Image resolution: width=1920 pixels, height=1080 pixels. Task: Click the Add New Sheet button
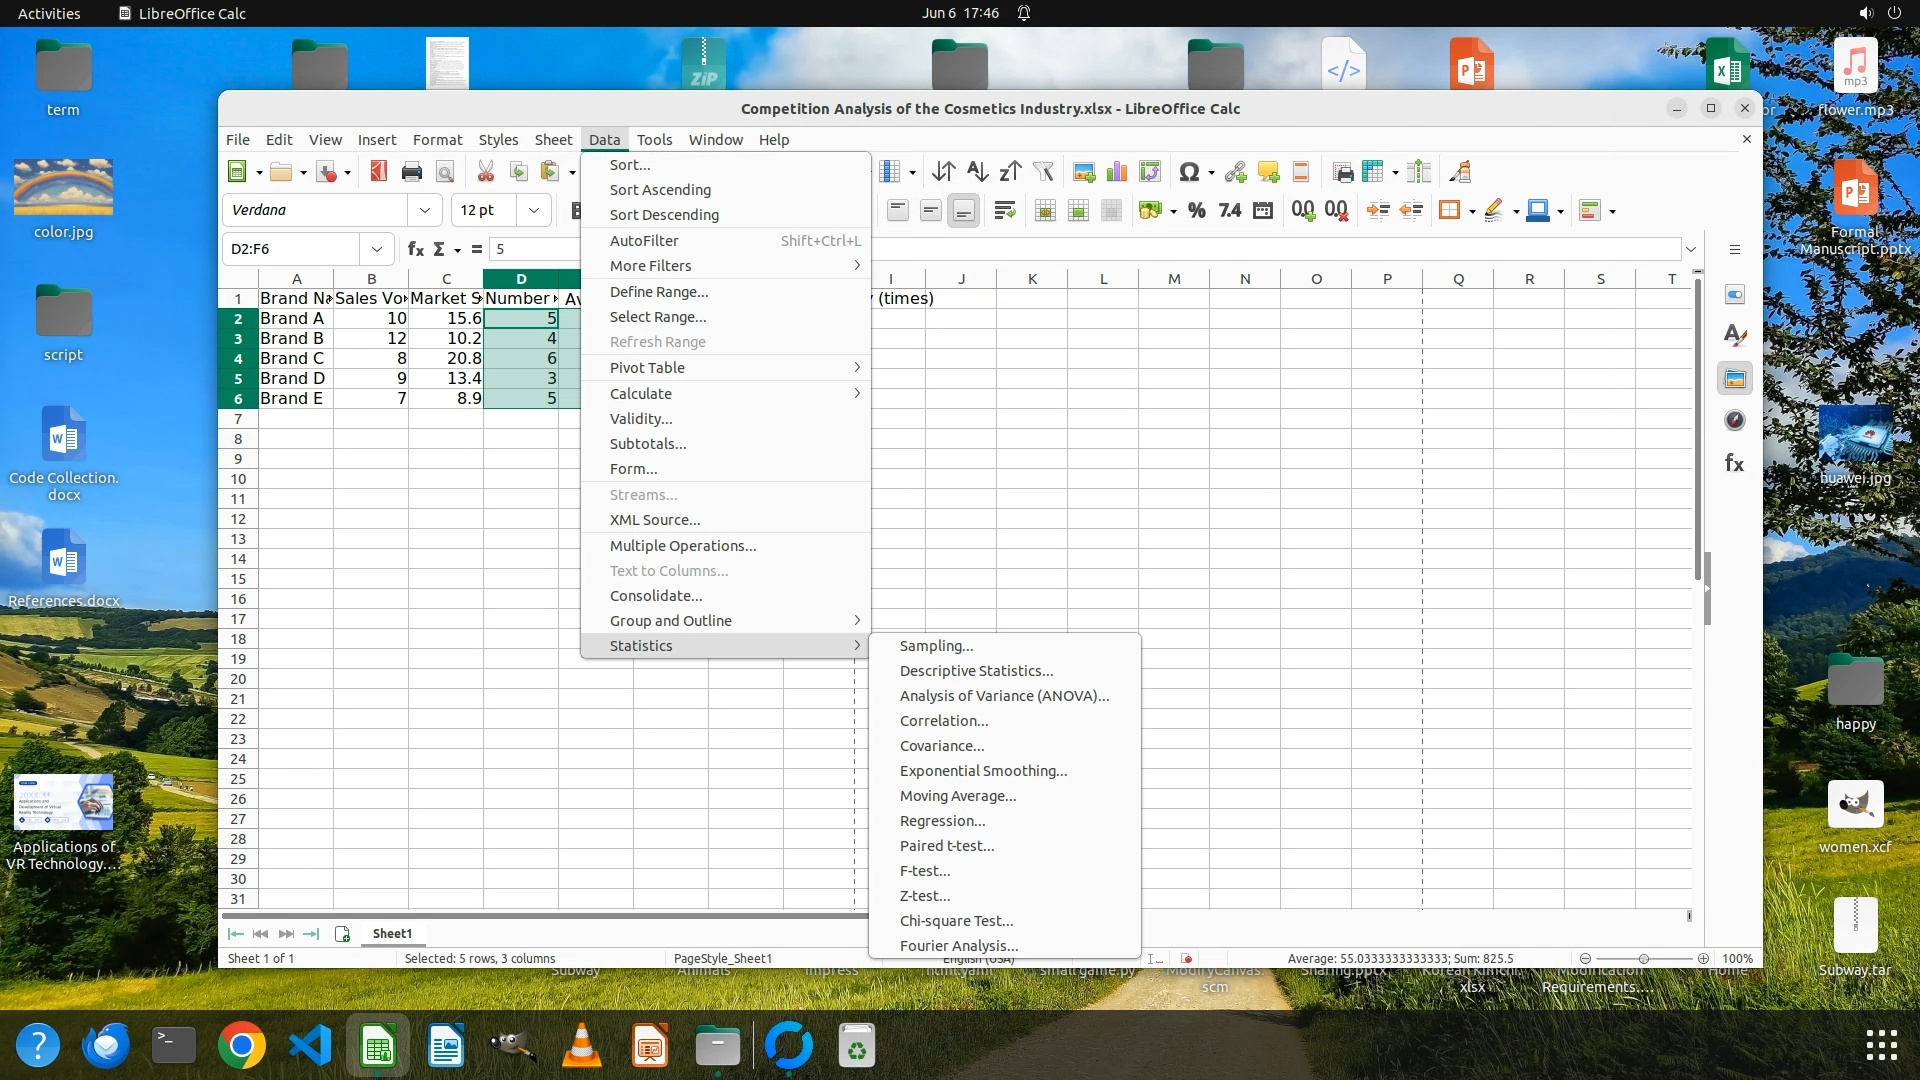[342, 933]
